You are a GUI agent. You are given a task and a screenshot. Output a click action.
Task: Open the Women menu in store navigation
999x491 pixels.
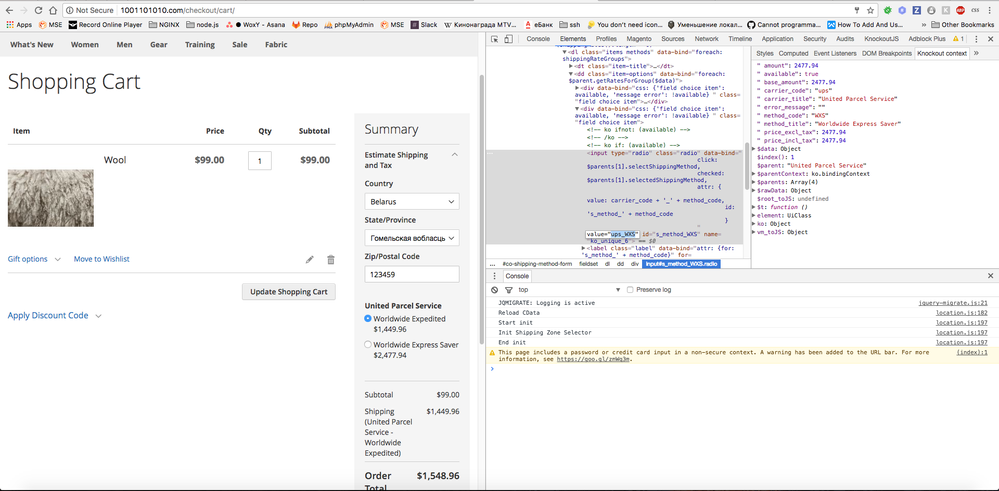84,44
